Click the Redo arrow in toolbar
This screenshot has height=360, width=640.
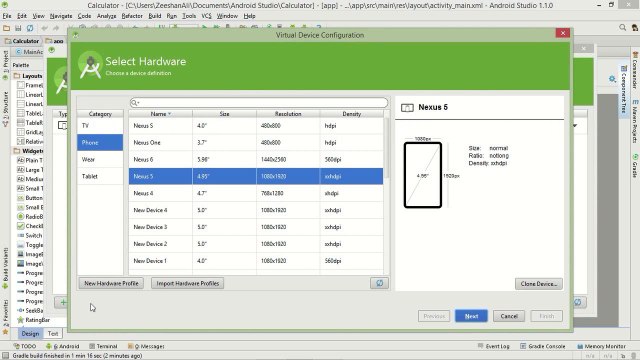click(x=56, y=28)
